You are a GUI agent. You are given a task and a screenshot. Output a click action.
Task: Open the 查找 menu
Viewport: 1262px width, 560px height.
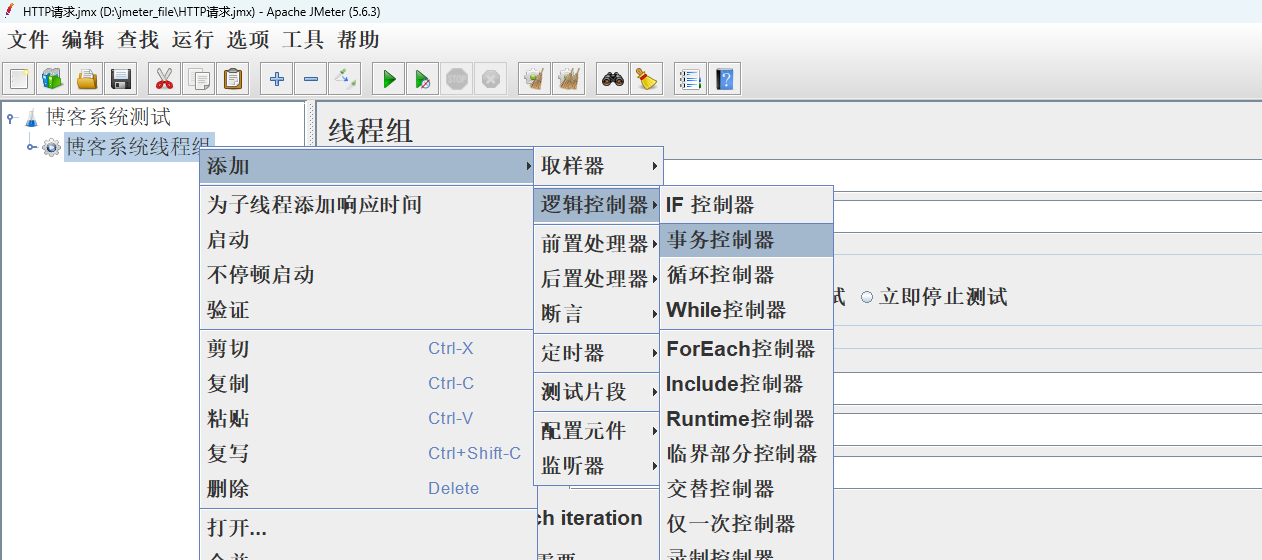[138, 40]
